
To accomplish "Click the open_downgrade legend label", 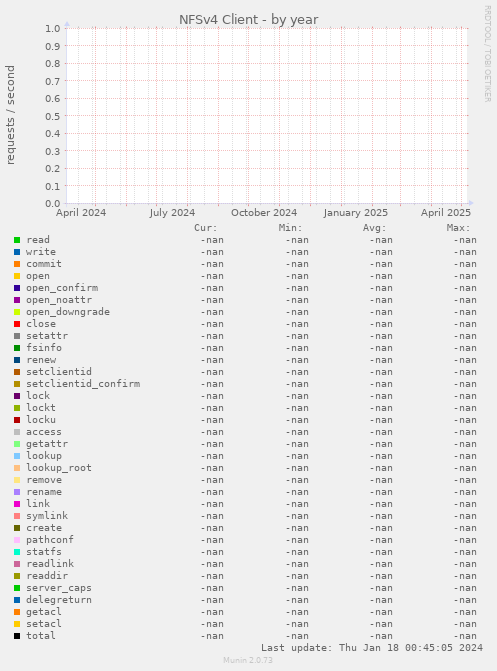I will pos(68,312).
